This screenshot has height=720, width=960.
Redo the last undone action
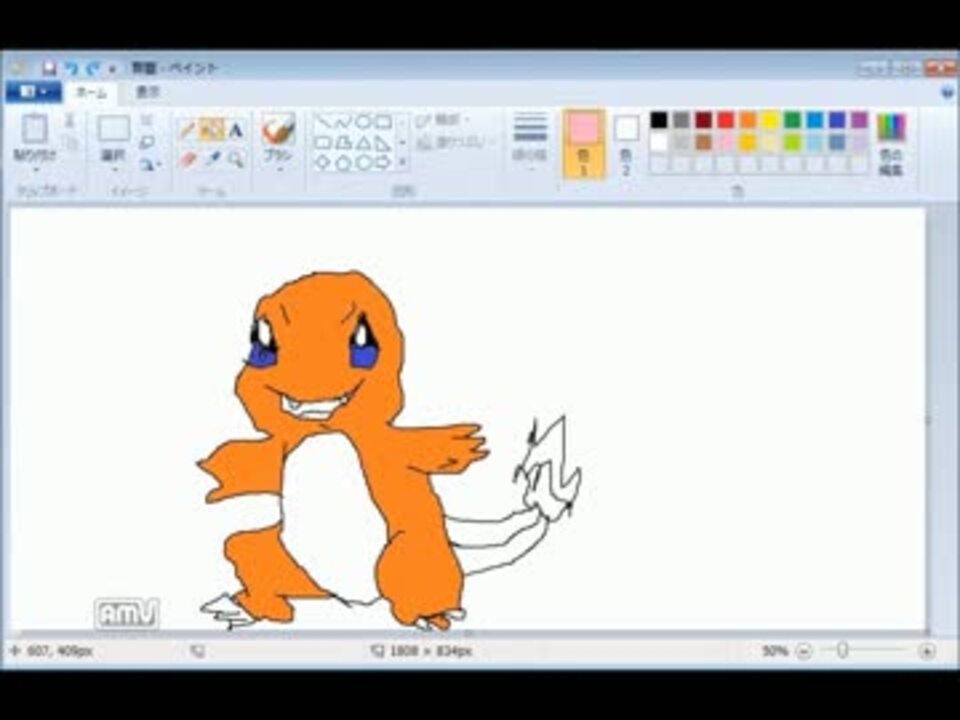click(92, 67)
